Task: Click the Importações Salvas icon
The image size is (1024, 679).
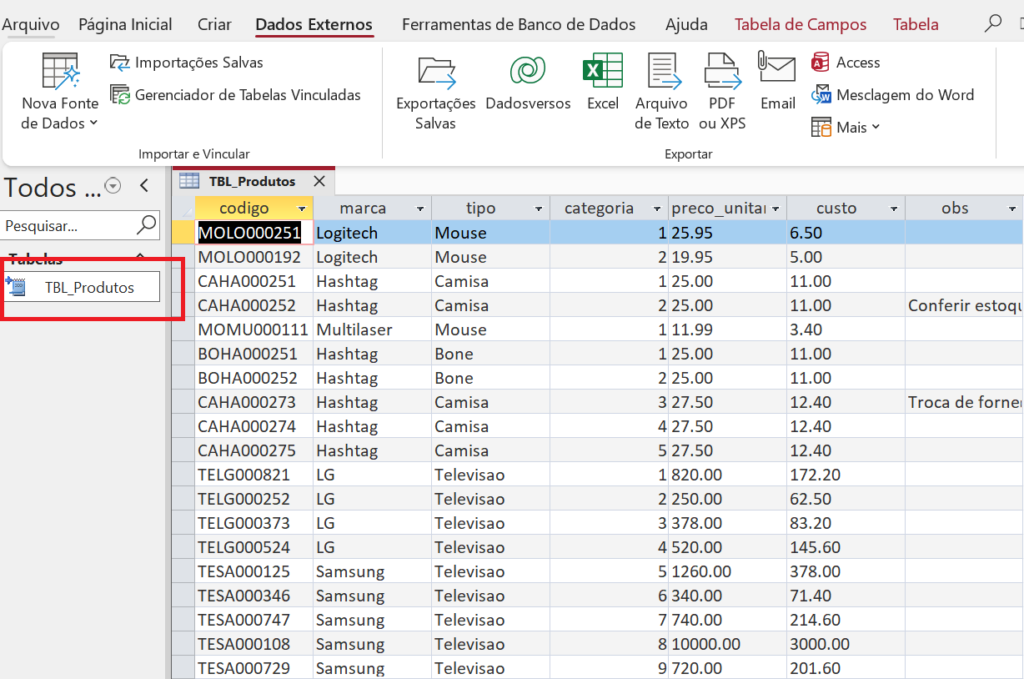Action: 120,62
